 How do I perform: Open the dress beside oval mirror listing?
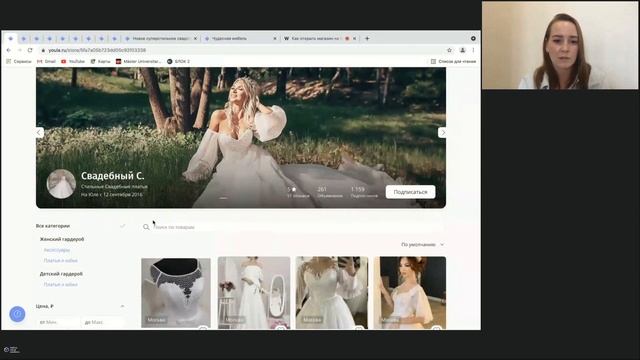(254, 293)
